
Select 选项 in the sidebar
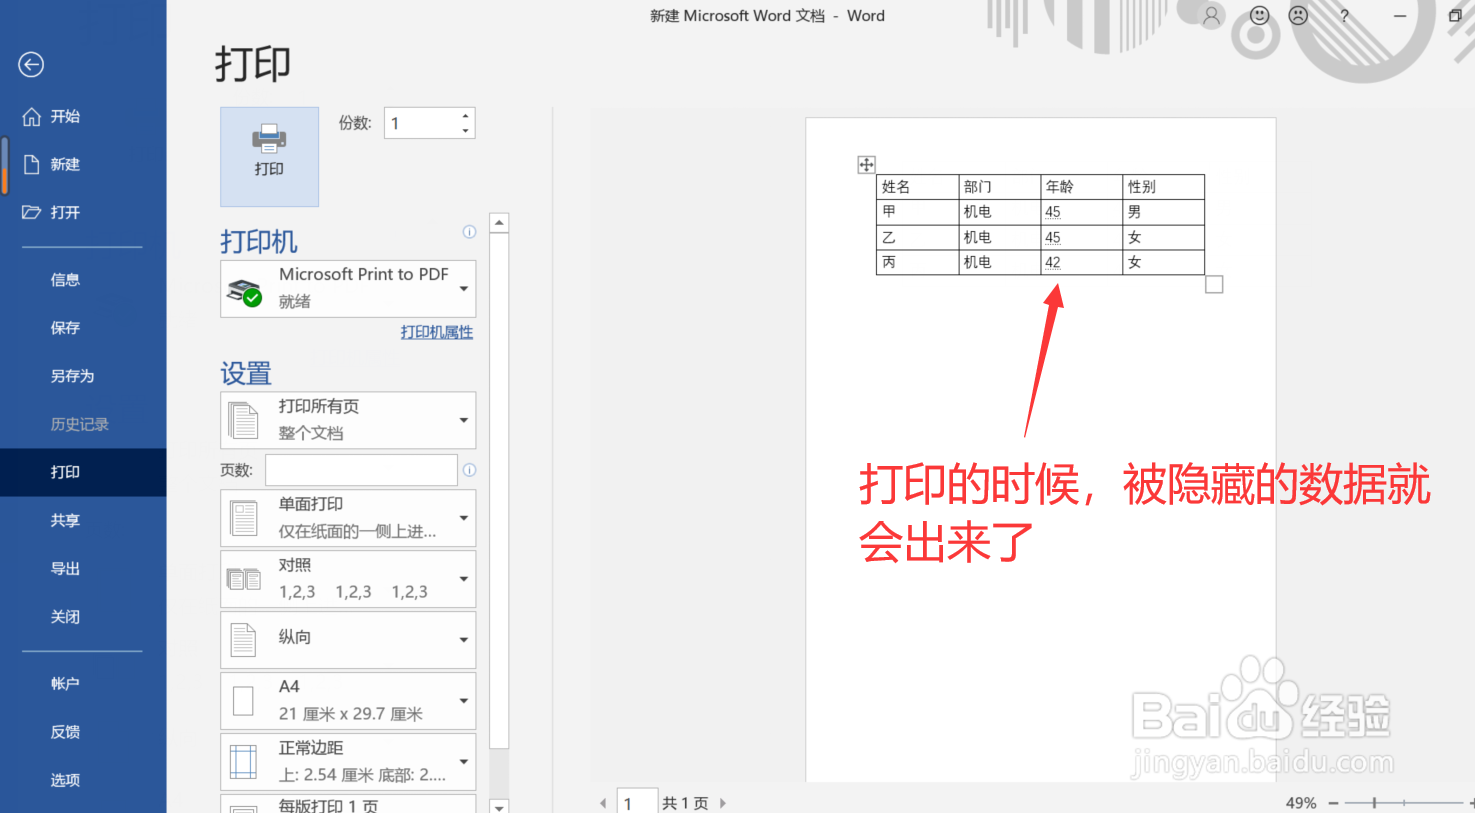coord(83,780)
